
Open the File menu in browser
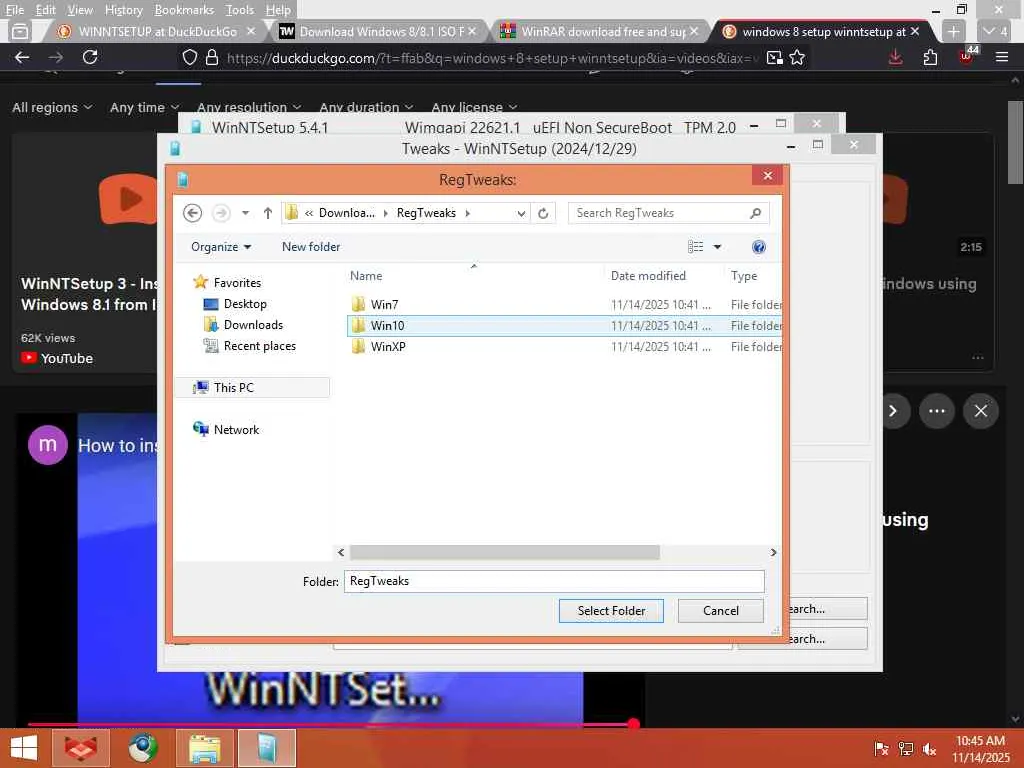(x=14, y=10)
